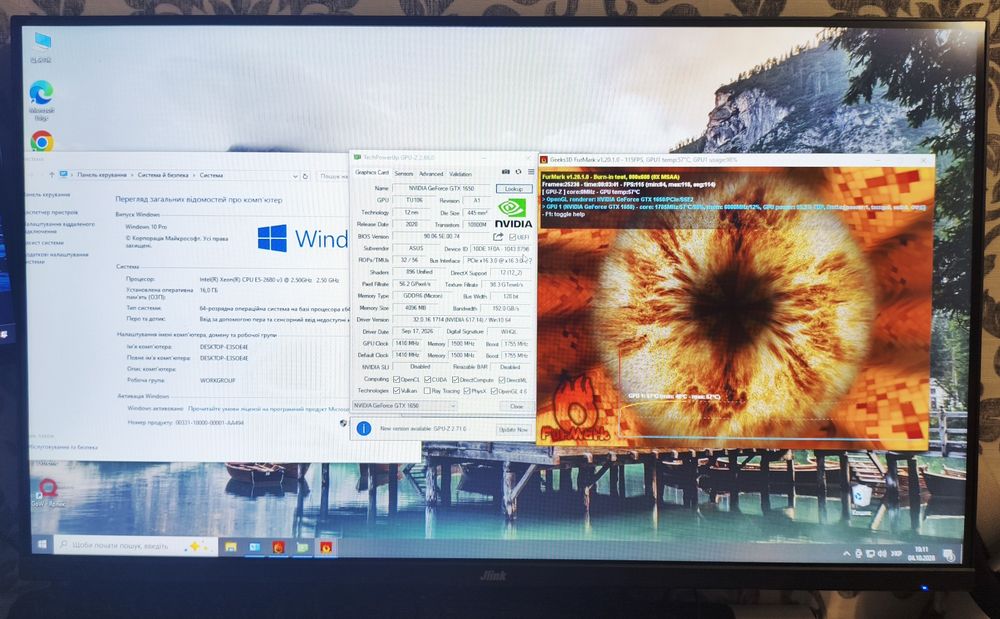The image size is (1000, 619).
Task: Open Remote settings link in System sidebar
Action: click(x=59, y=228)
